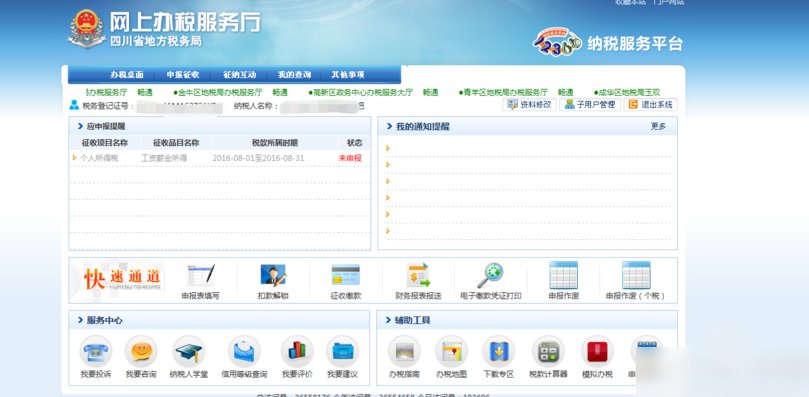This screenshot has height=397, width=809.
Task: Click the 快速通道 banner
Action: click(122, 279)
